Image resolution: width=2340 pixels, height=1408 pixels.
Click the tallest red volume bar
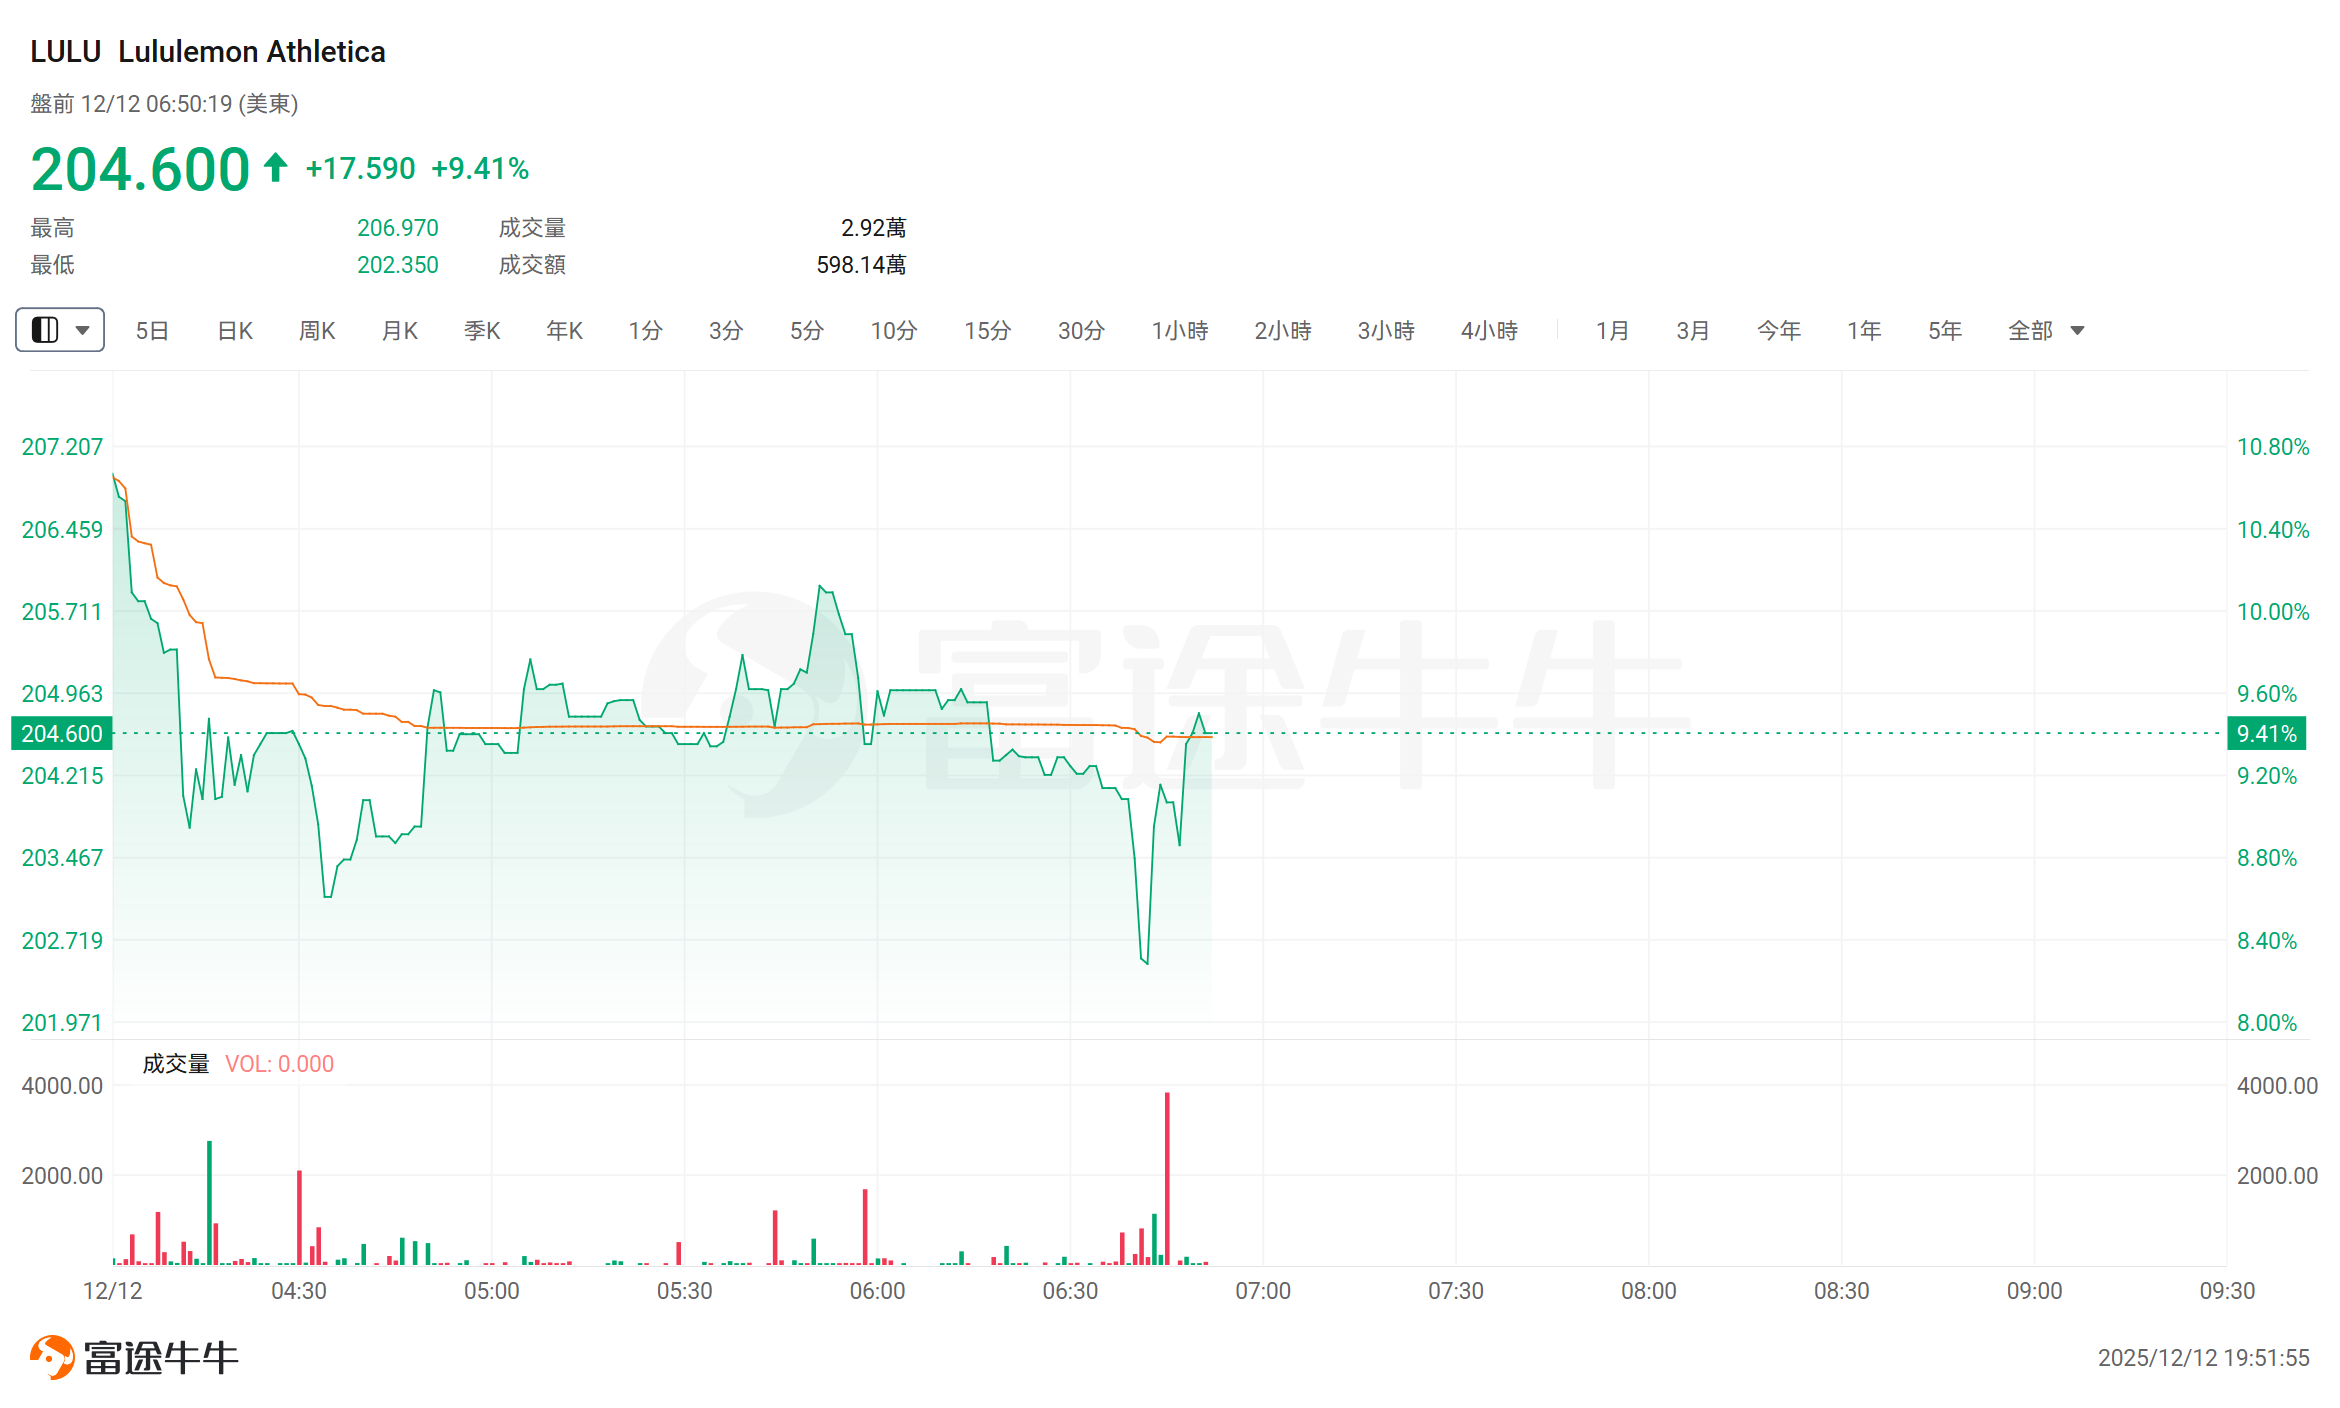pos(1167,1180)
